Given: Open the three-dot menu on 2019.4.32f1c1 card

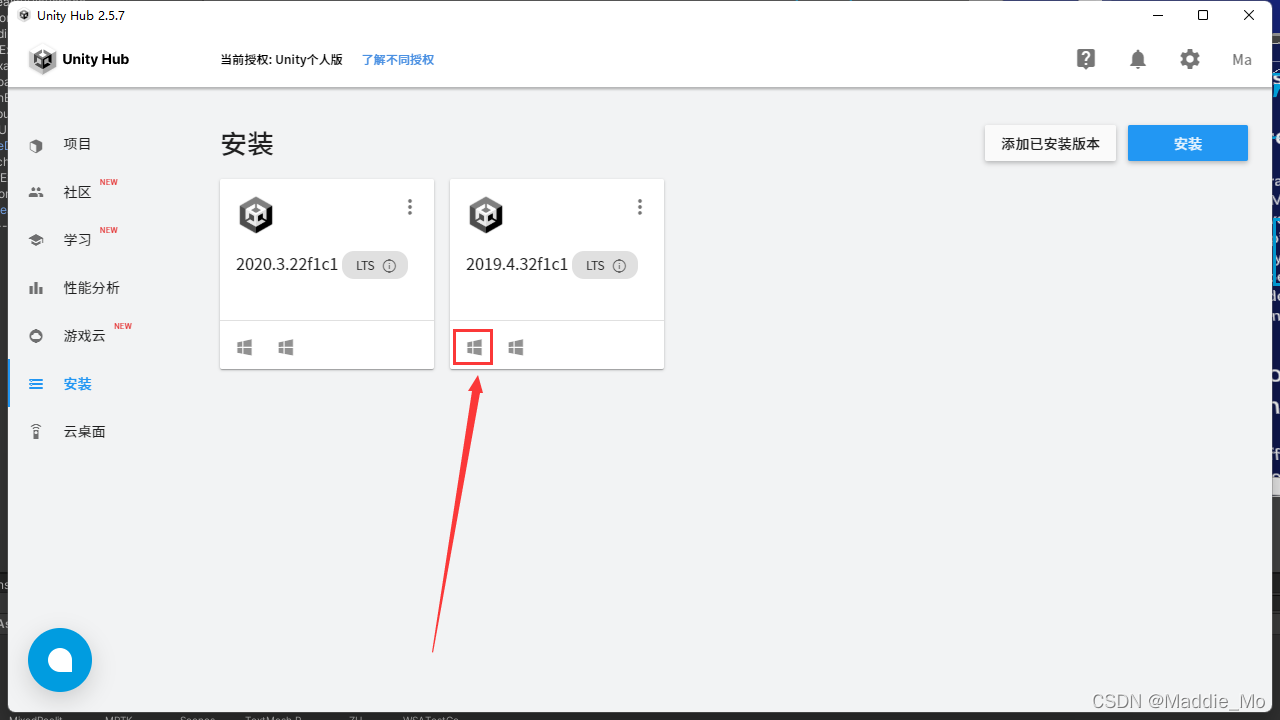Looking at the screenshot, I should pos(640,207).
